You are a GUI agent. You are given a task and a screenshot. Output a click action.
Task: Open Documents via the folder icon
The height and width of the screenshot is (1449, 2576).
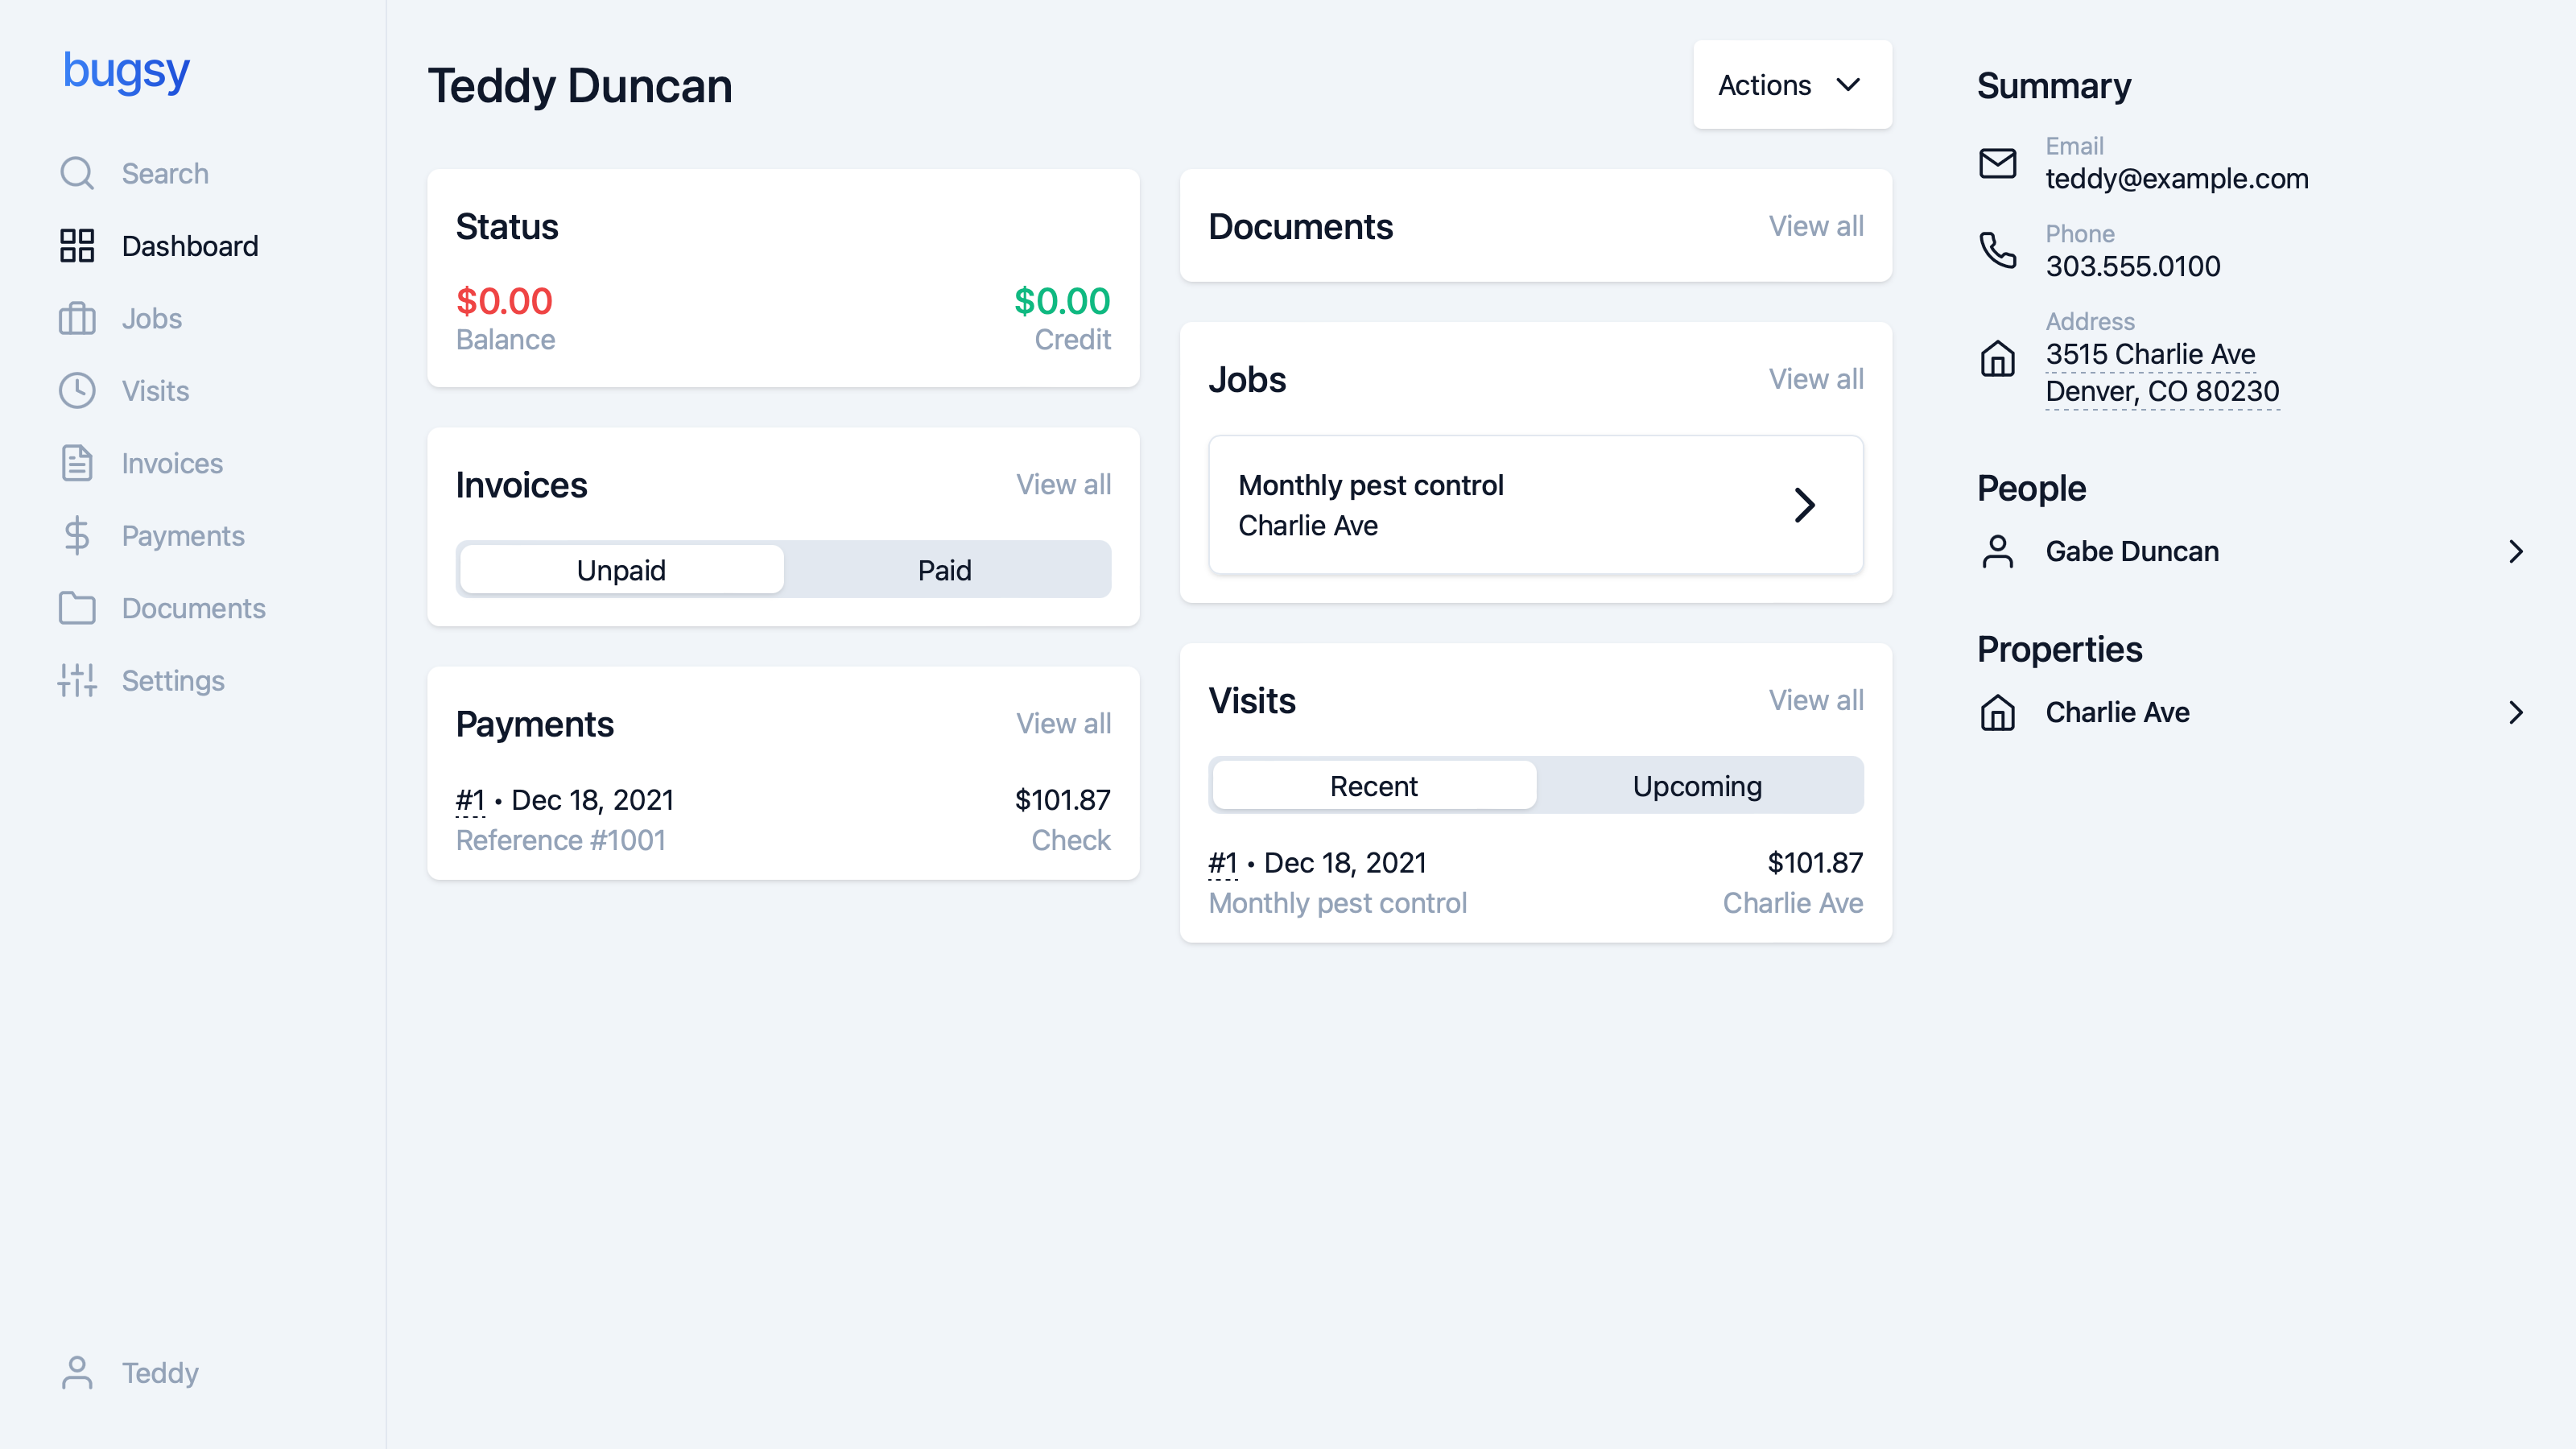point(77,608)
